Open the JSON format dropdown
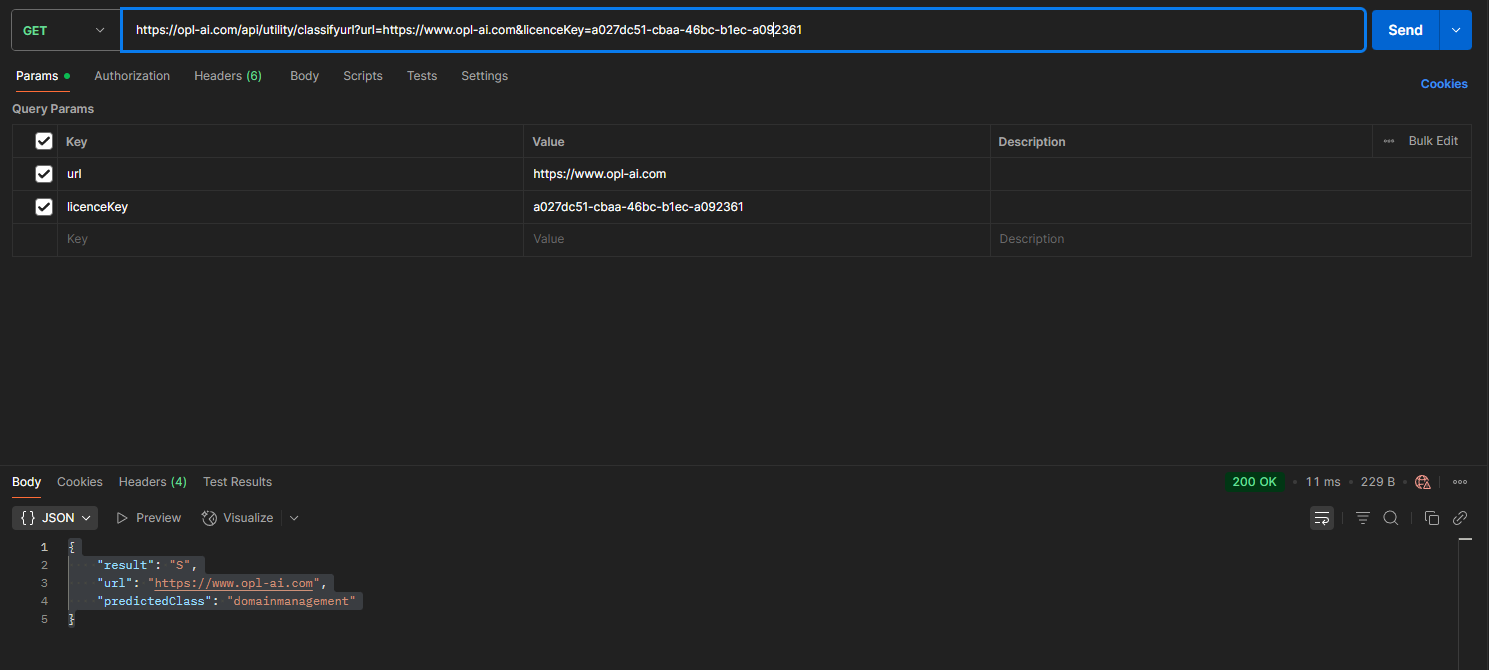Screen dimensions: 1489x670 coord(55,518)
